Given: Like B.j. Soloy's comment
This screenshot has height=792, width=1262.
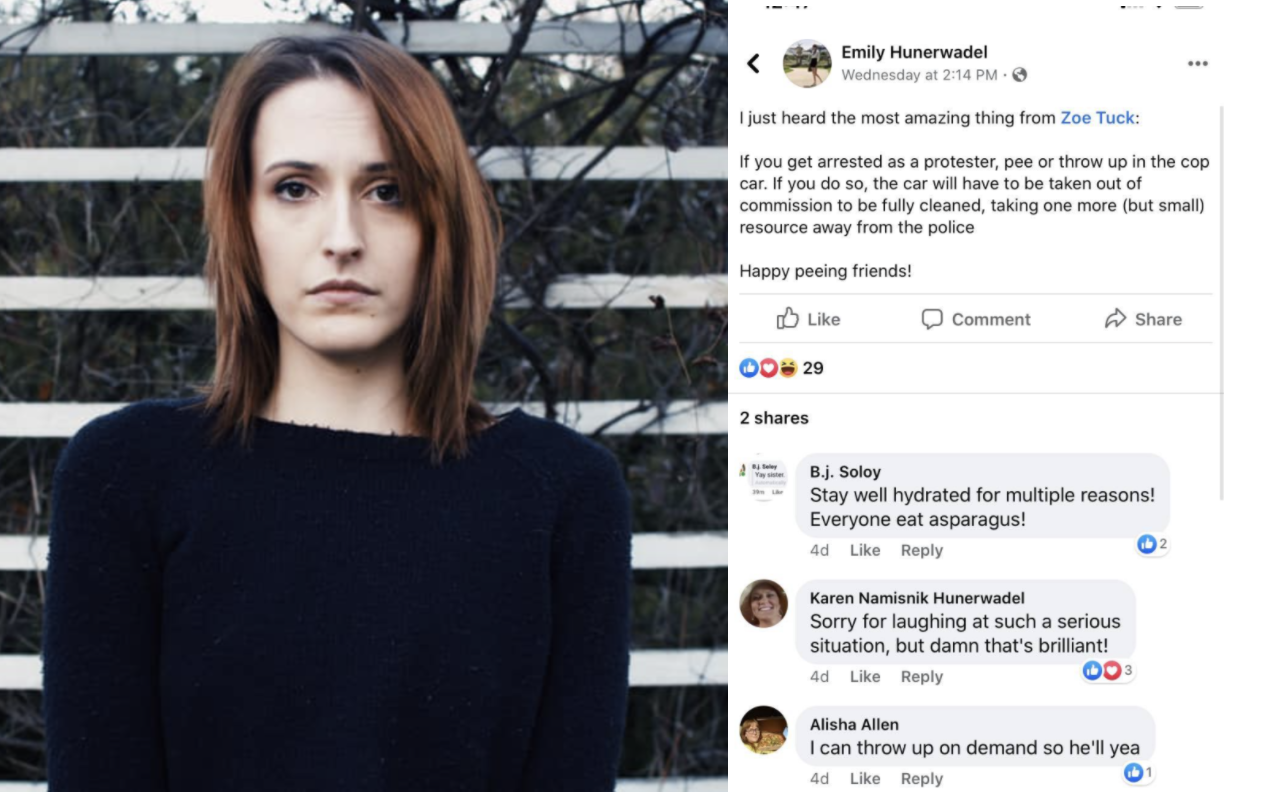Looking at the screenshot, I should 865,550.
